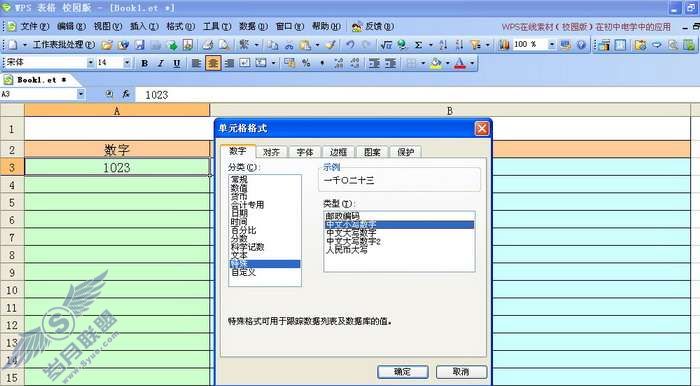Select 人民币大写 in the type list

pyautogui.click(x=346, y=250)
